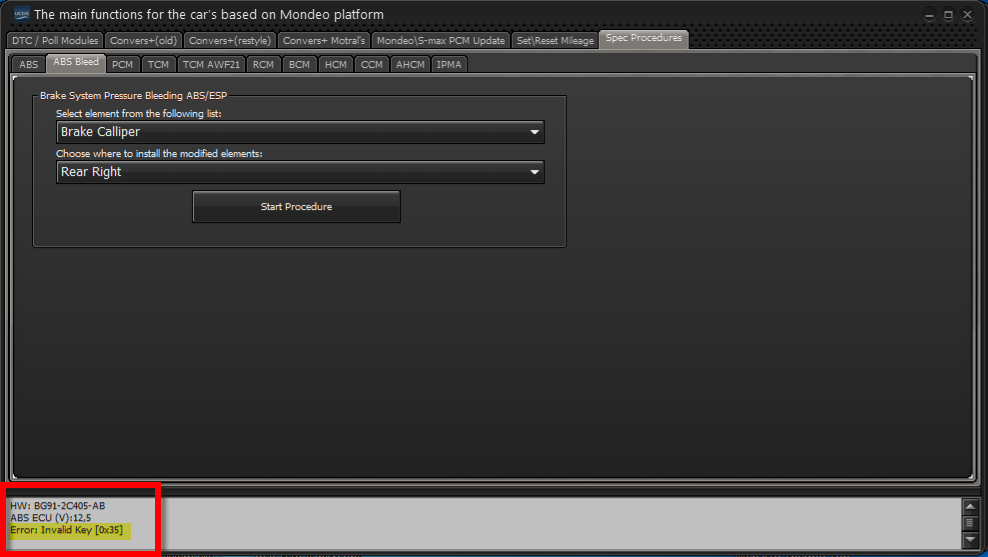
Task: Switch to DTC / Poll Modules tab
Action: pyautogui.click(x=55, y=41)
